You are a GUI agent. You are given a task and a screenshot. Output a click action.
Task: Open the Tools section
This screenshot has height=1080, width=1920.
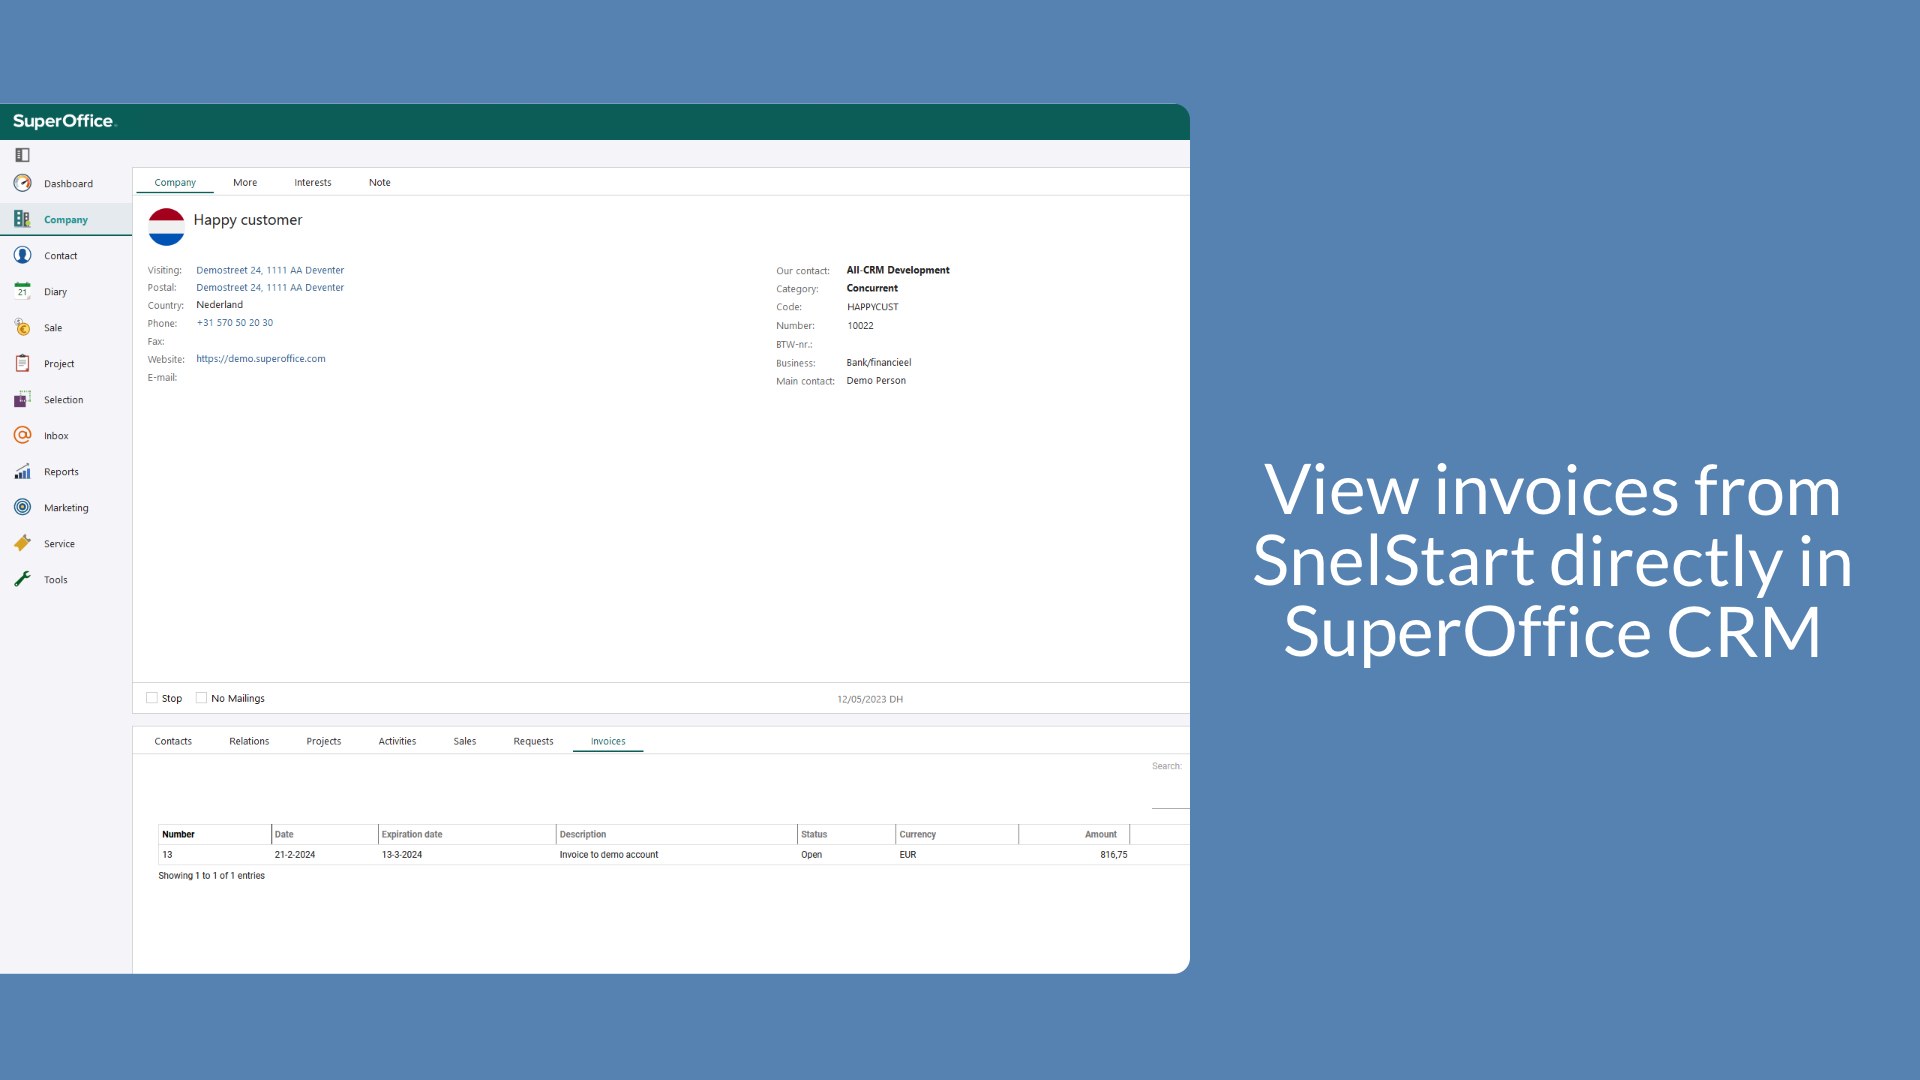point(54,579)
